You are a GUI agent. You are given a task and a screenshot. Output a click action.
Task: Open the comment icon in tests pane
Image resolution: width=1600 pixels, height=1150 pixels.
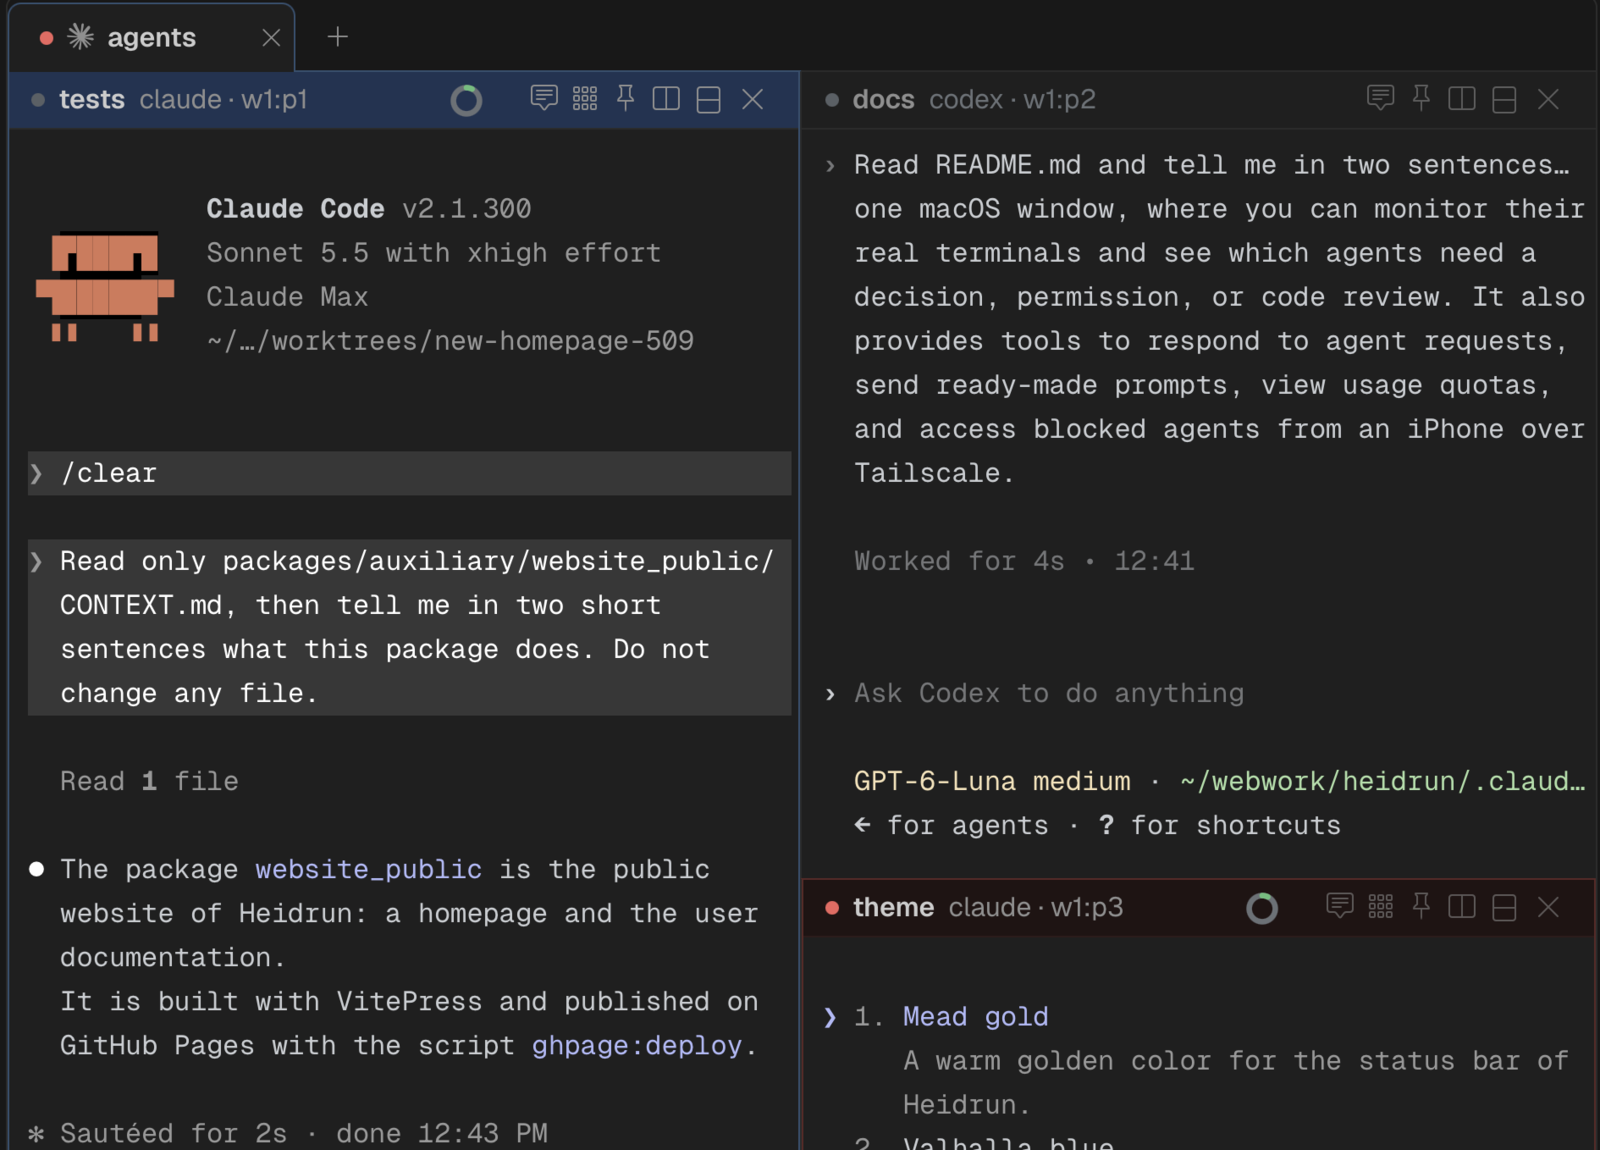tap(544, 98)
